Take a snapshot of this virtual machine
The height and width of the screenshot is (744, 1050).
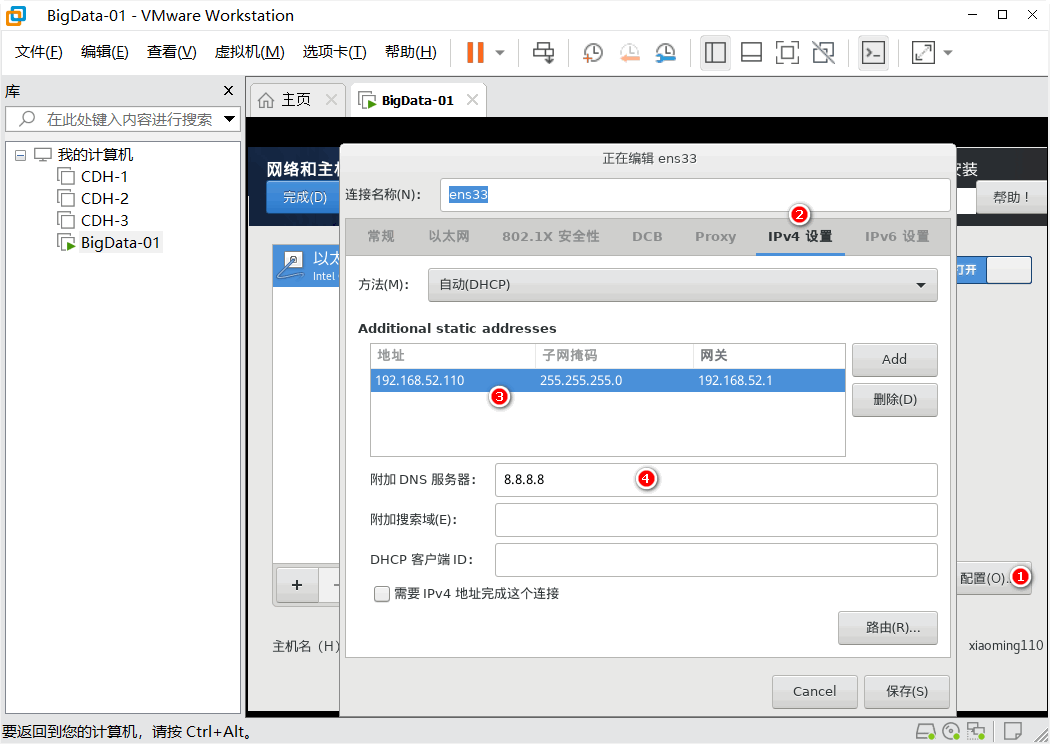[x=592, y=52]
